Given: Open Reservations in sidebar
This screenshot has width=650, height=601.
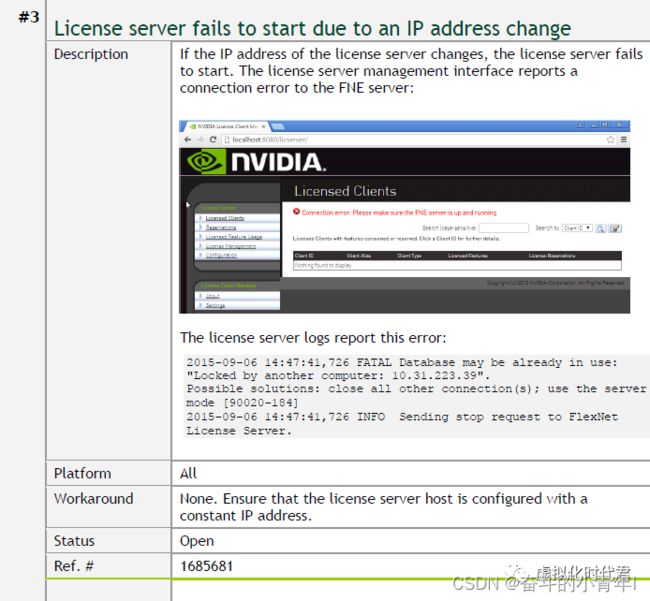Looking at the screenshot, I should point(221,228).
